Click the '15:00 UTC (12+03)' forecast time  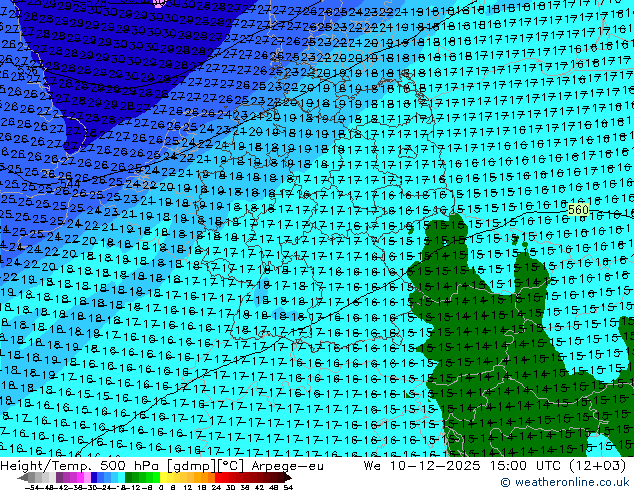558,466
